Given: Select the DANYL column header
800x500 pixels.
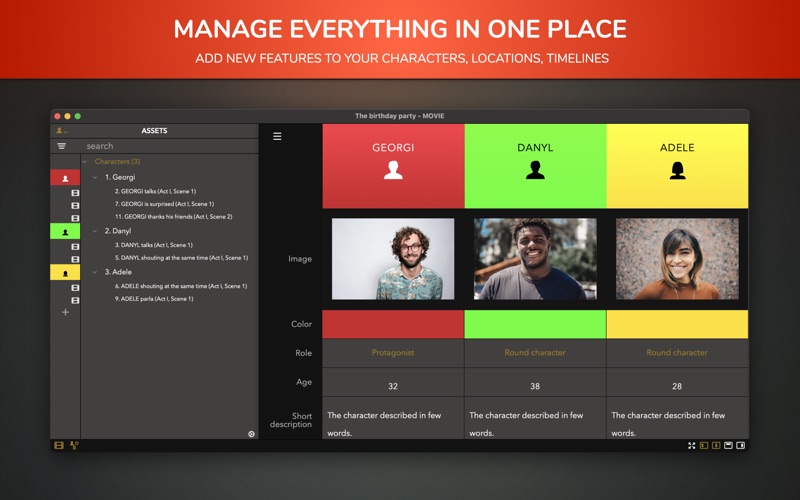Looking at the screenshot, I should point(535,166).
